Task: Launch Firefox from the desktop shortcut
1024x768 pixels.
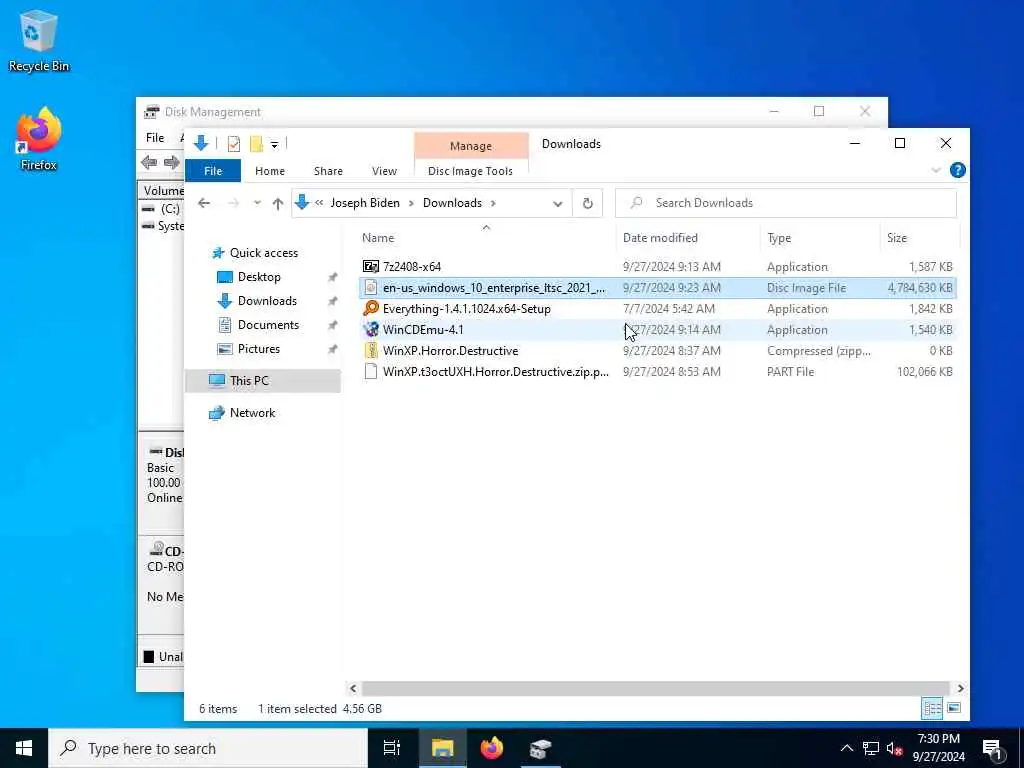Action: click(x=39, y=139)
